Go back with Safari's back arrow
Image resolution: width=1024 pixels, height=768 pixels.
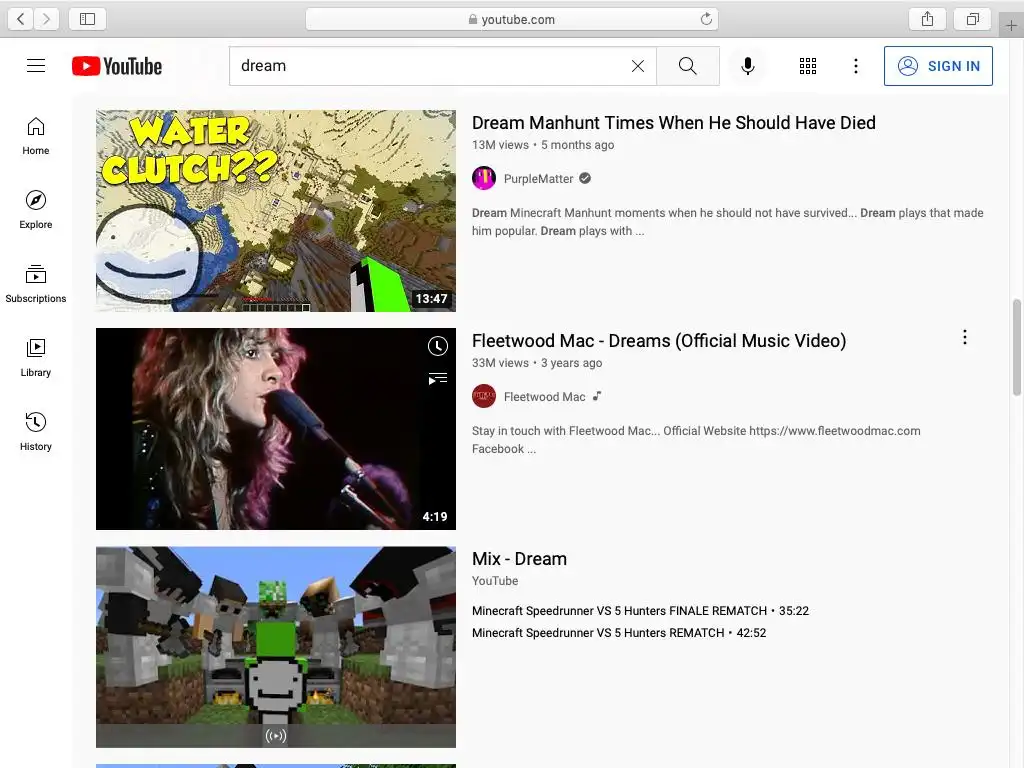[x=21, y=19]
